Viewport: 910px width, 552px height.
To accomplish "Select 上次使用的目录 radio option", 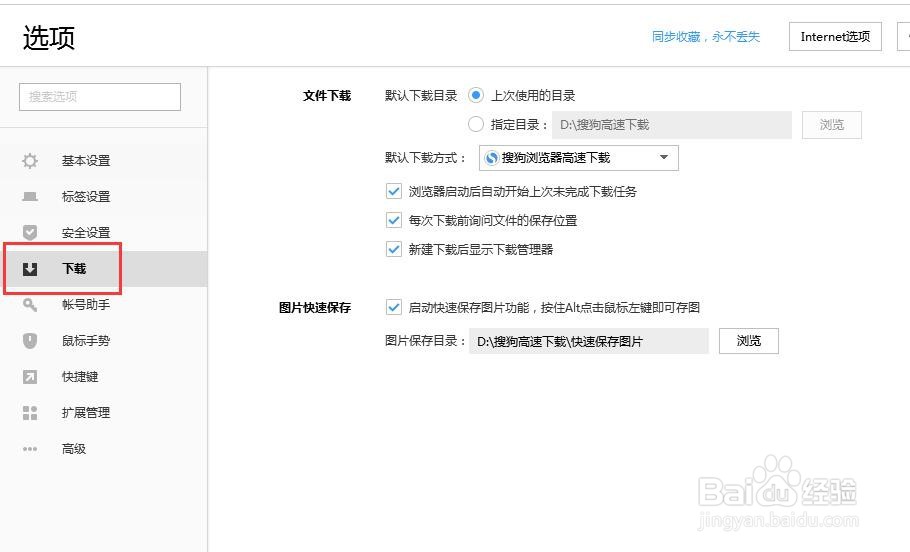I will pos(476,95).
